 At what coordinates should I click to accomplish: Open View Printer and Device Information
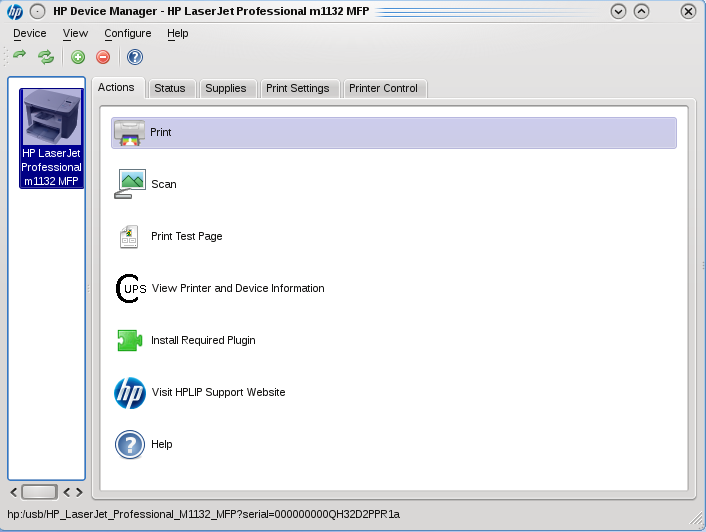coord(238,289)
